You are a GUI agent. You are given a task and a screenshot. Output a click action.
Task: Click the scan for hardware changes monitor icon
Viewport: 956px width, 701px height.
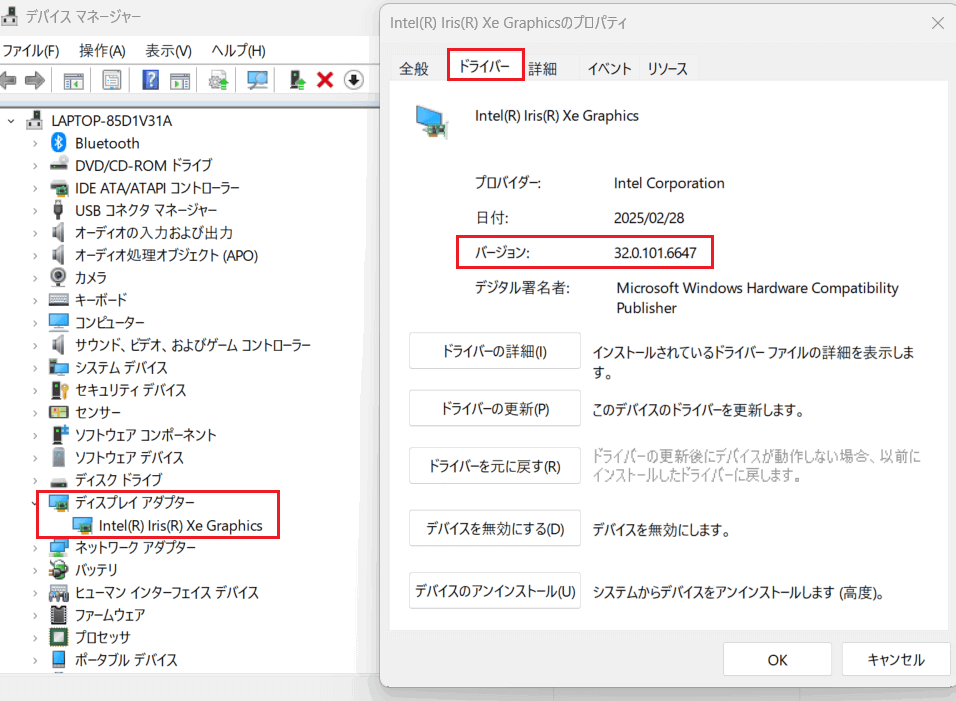point(257,80)
